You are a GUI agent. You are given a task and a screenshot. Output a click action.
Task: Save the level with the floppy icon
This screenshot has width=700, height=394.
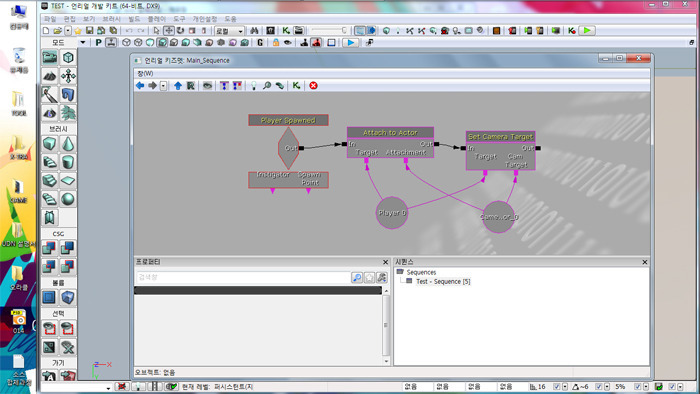click(90, 30)
